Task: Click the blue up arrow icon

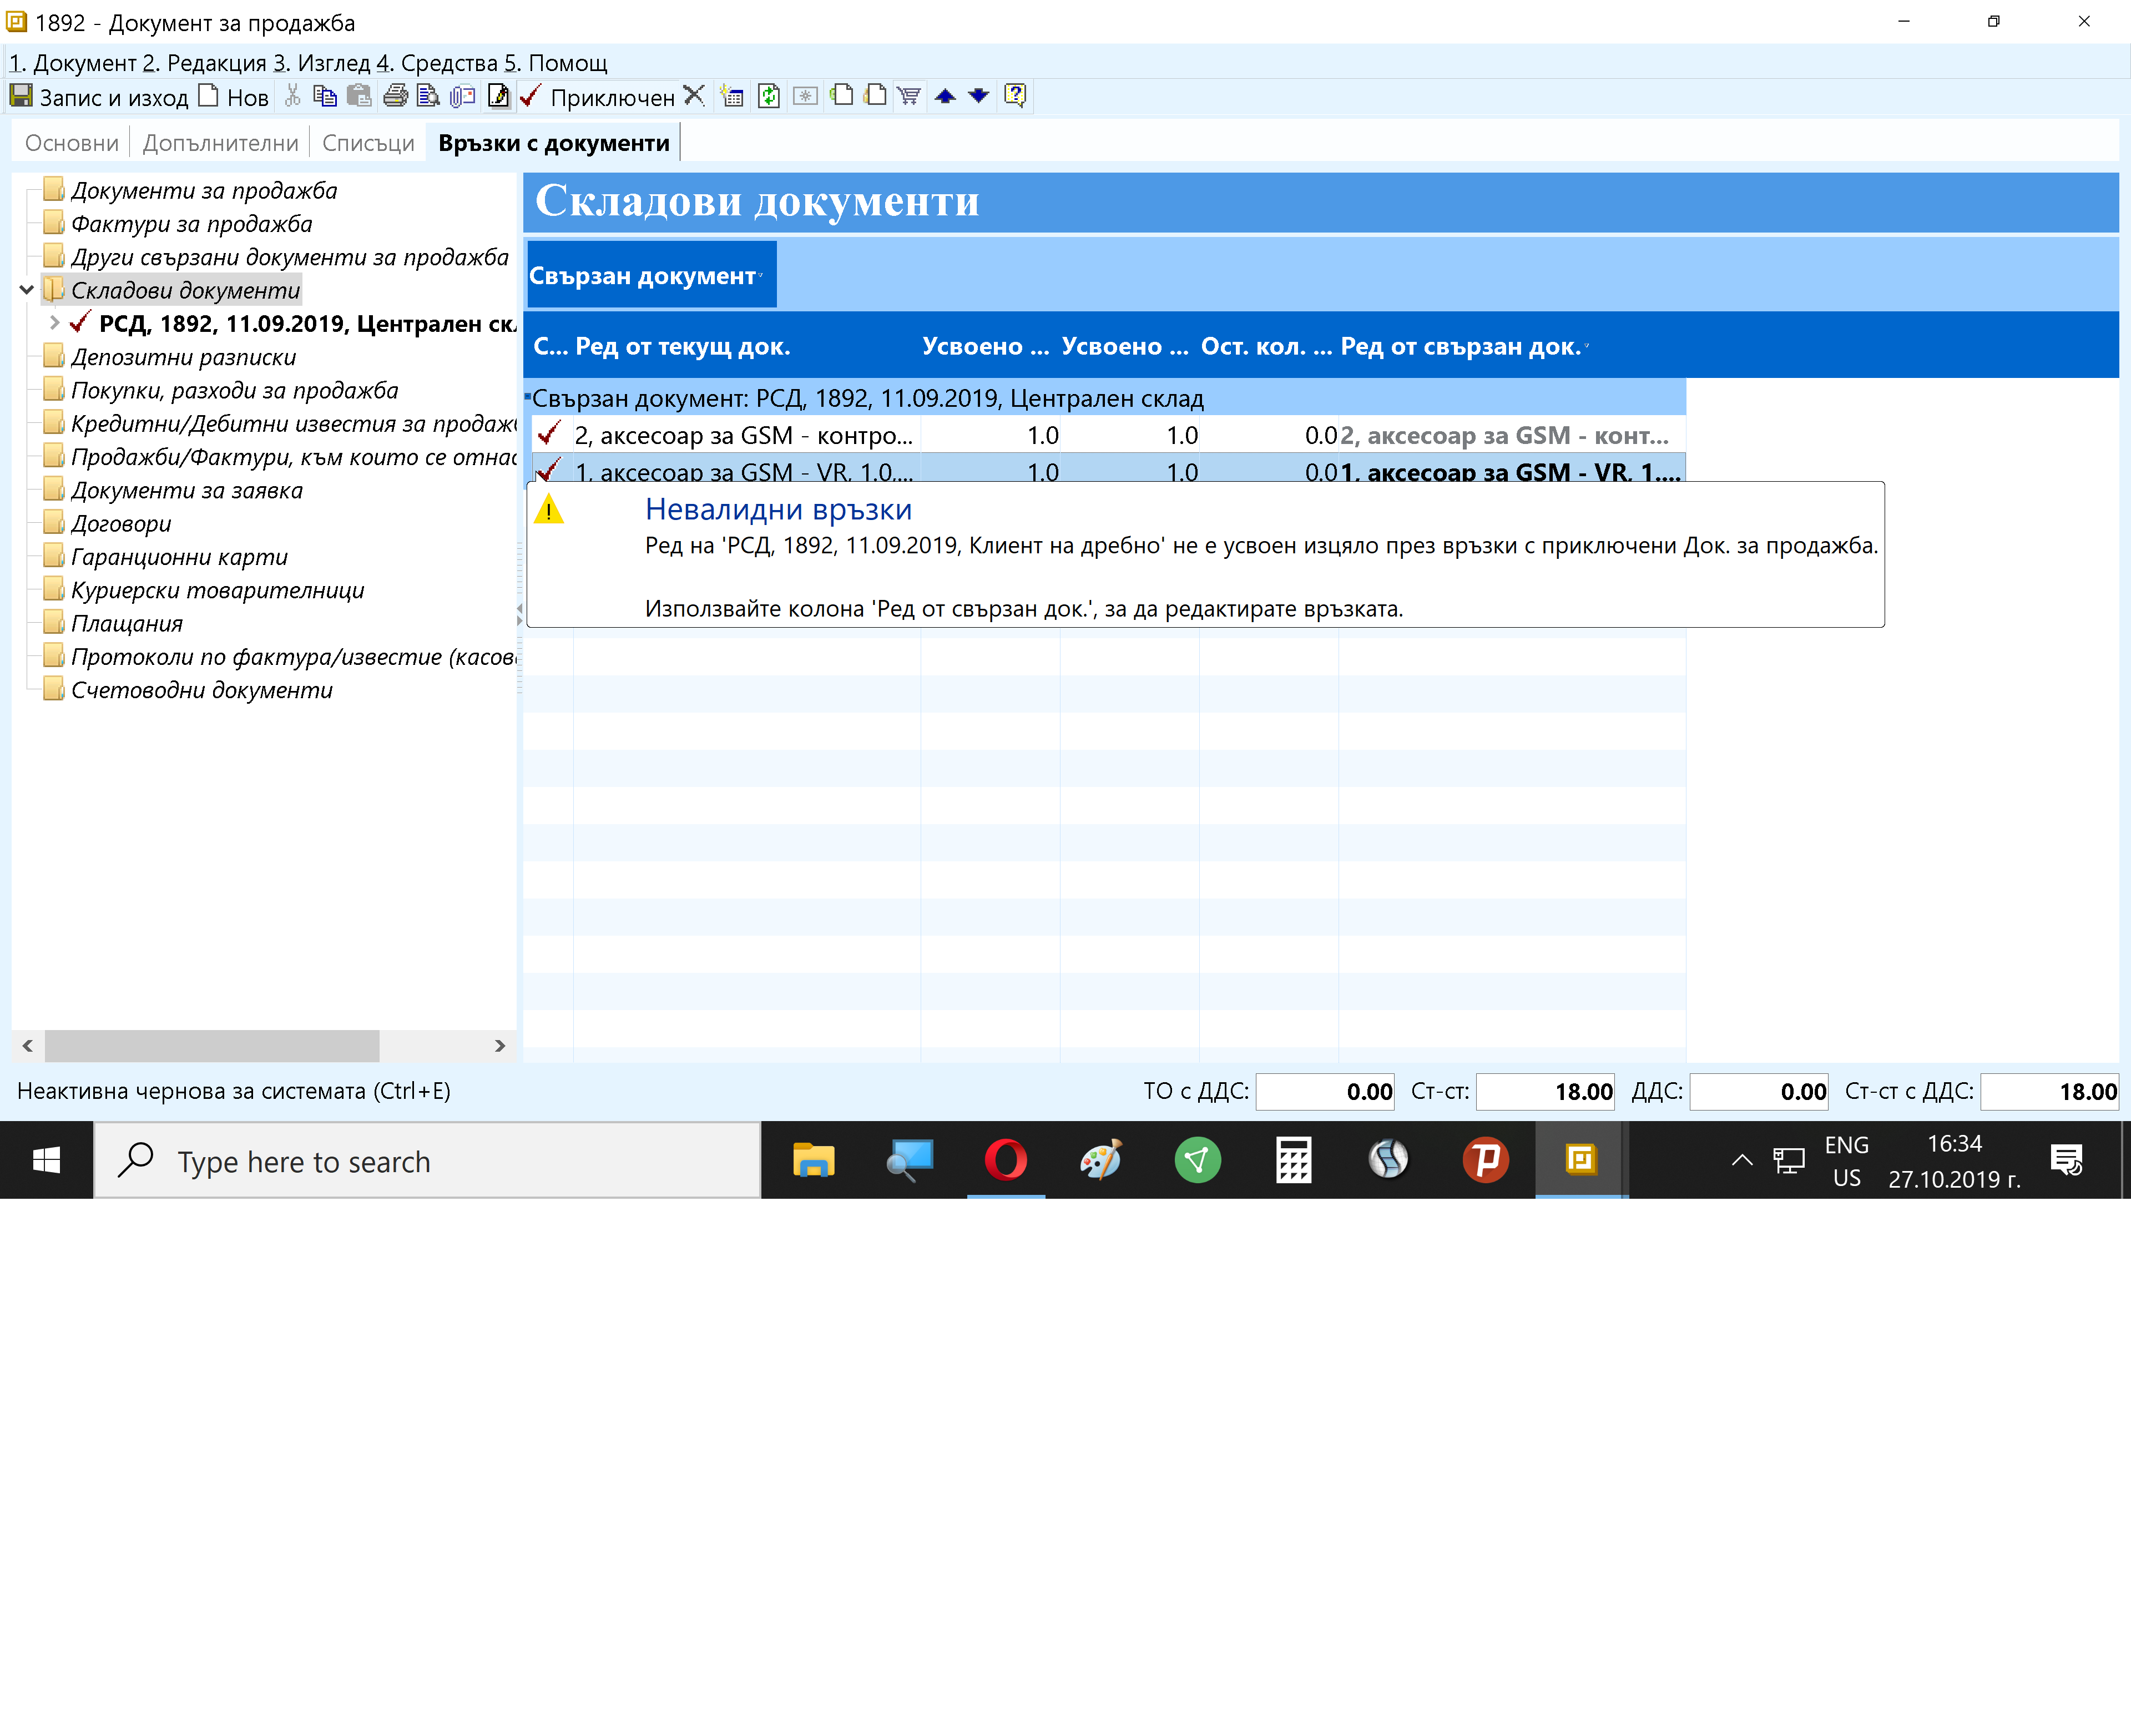Action: coord(944,96)
